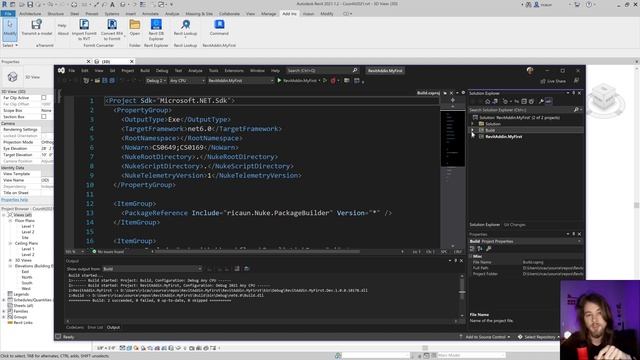Click Clear All icon in Output window toolbar
640x360 pixels.
tap(237, 269)
